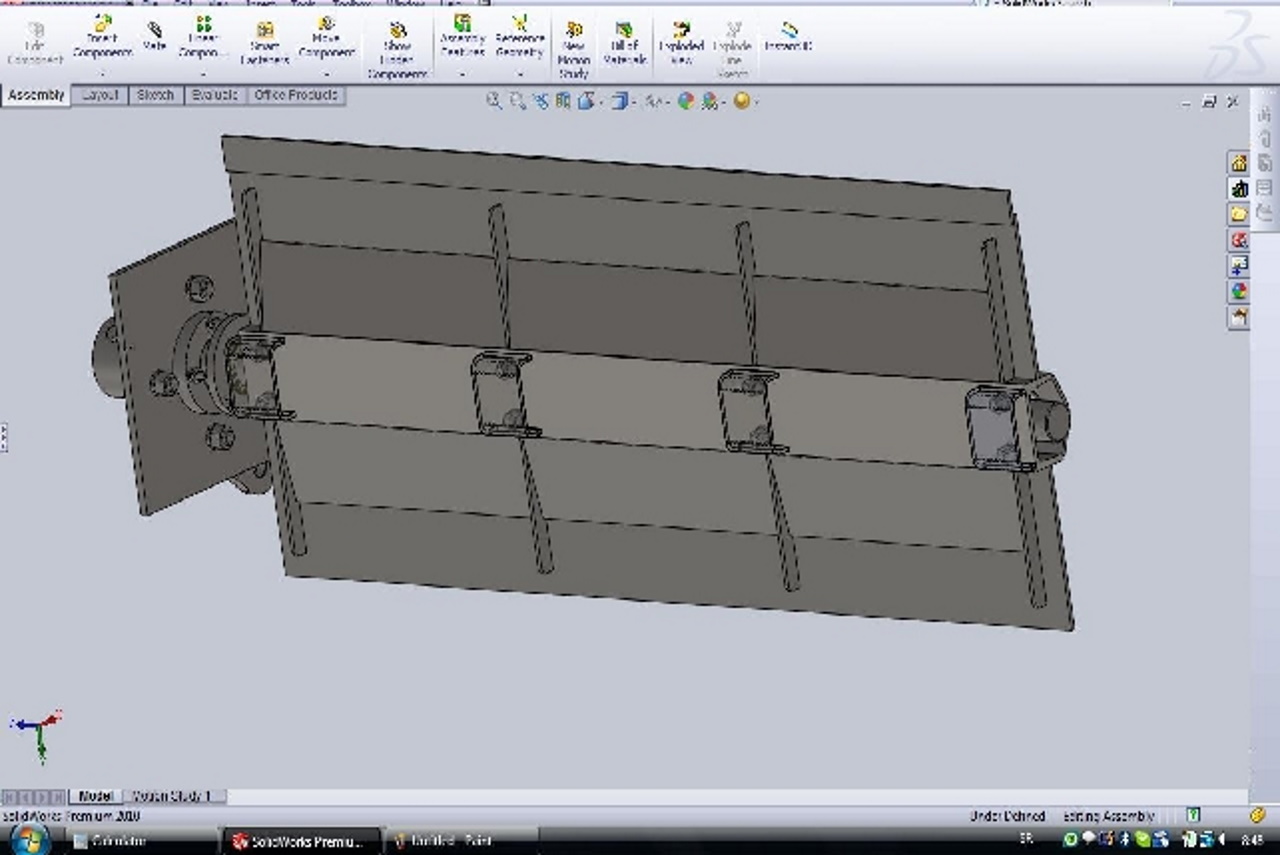Click the Windows Start button
The height and width of the screenshot is (855, 1280).
[28, 840]
